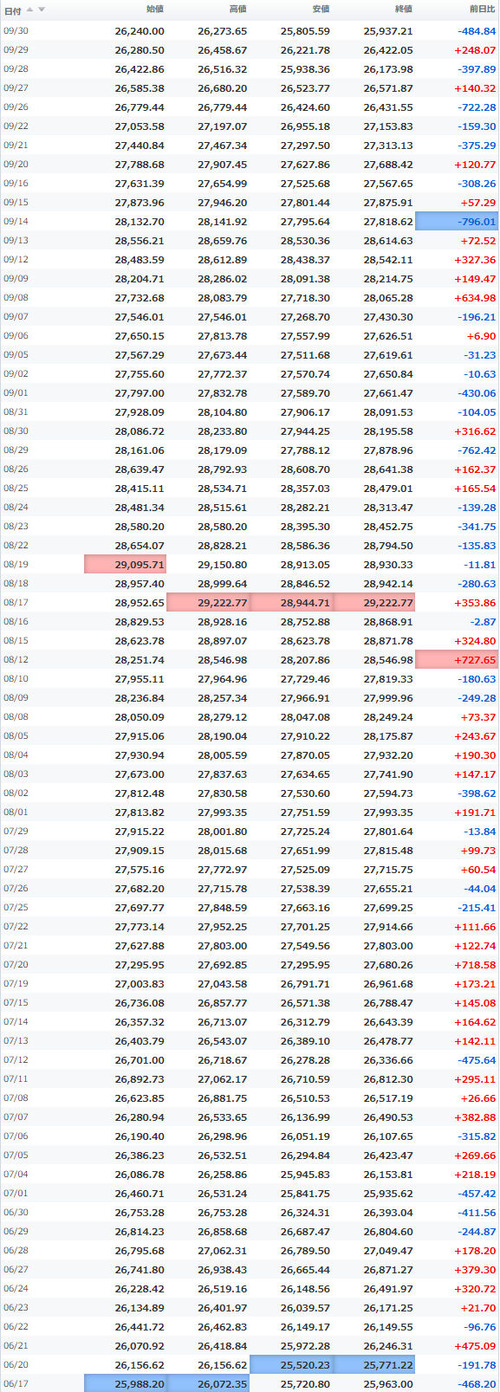Click the opening value 28,236.84

tap(139, 696)
